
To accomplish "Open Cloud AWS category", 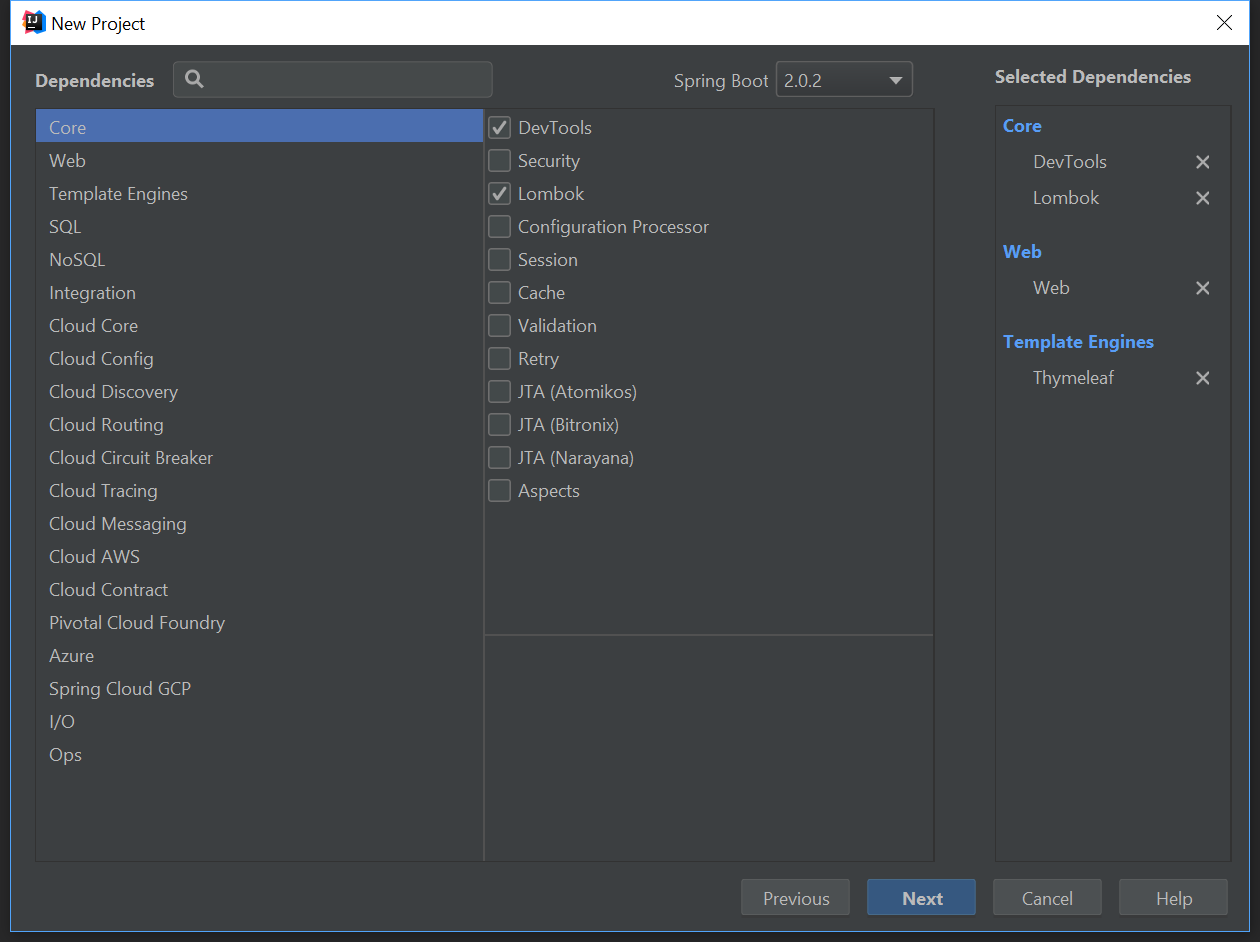I will click(x=259, y=557).
